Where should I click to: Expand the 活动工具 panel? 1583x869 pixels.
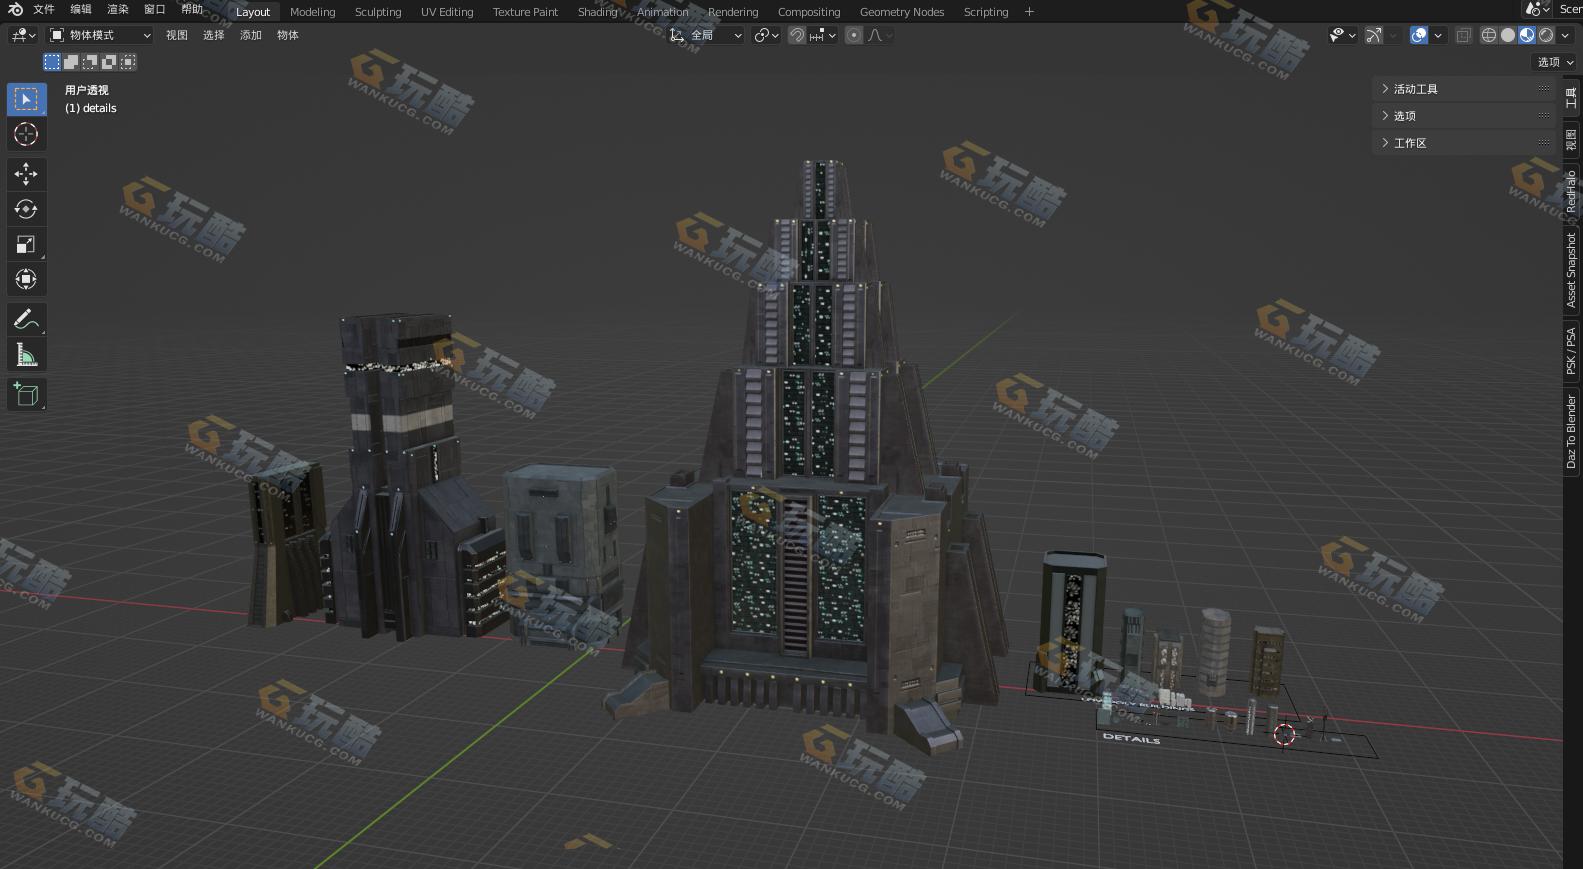tap(1465, 89)
